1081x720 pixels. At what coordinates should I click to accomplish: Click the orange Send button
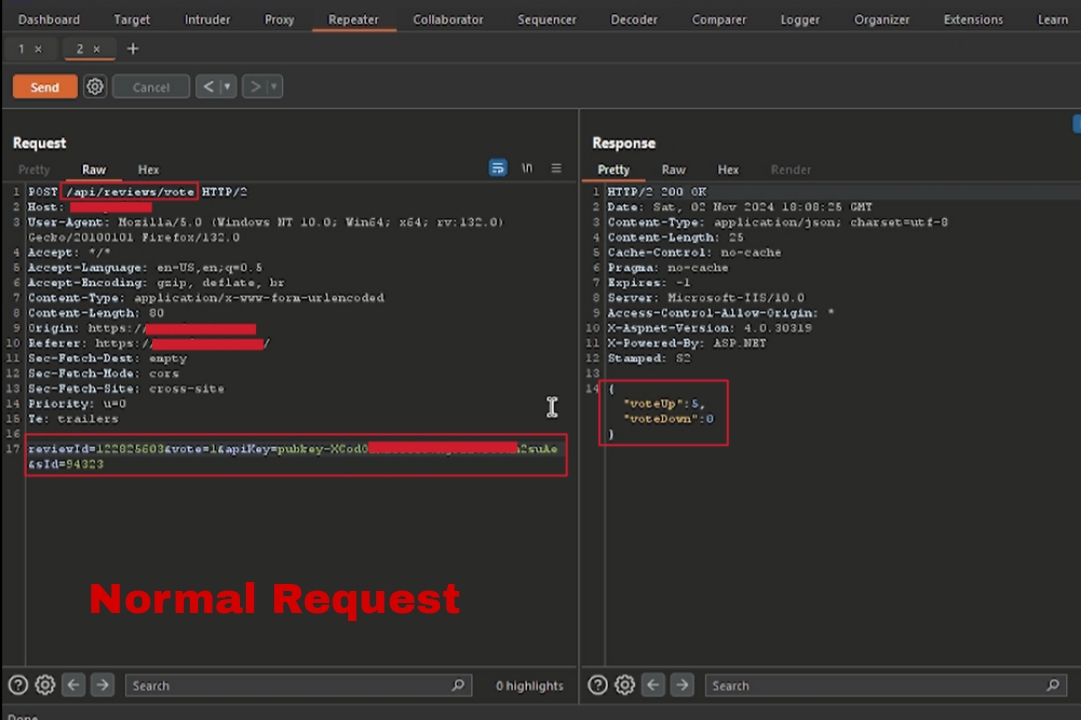pyautogui.click(x=45, y=87)
